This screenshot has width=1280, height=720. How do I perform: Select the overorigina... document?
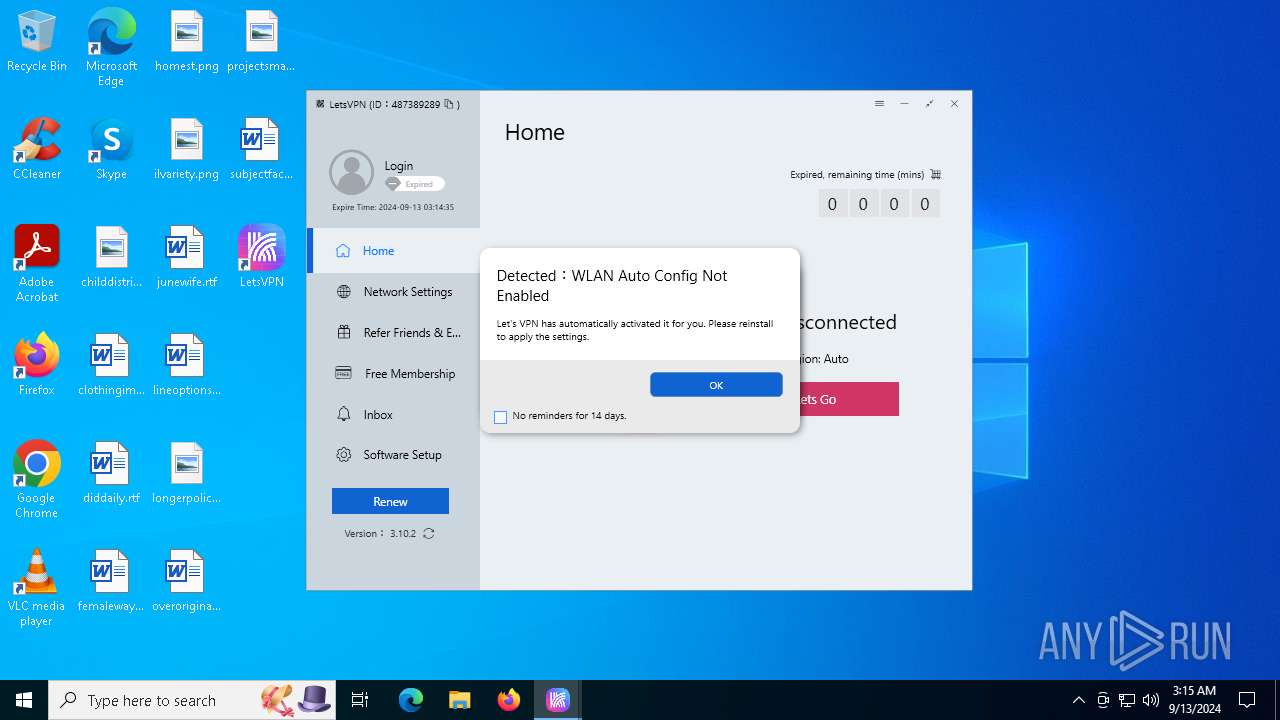(x=186, y=582)
